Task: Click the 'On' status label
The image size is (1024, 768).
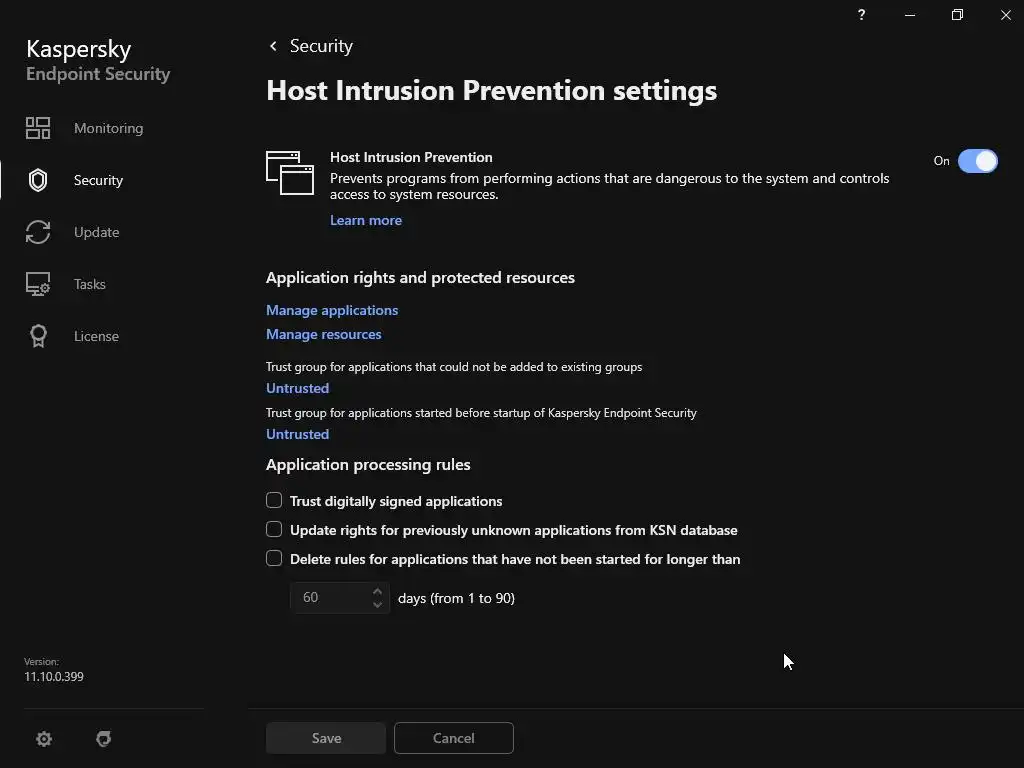Action: click(941, 161)
